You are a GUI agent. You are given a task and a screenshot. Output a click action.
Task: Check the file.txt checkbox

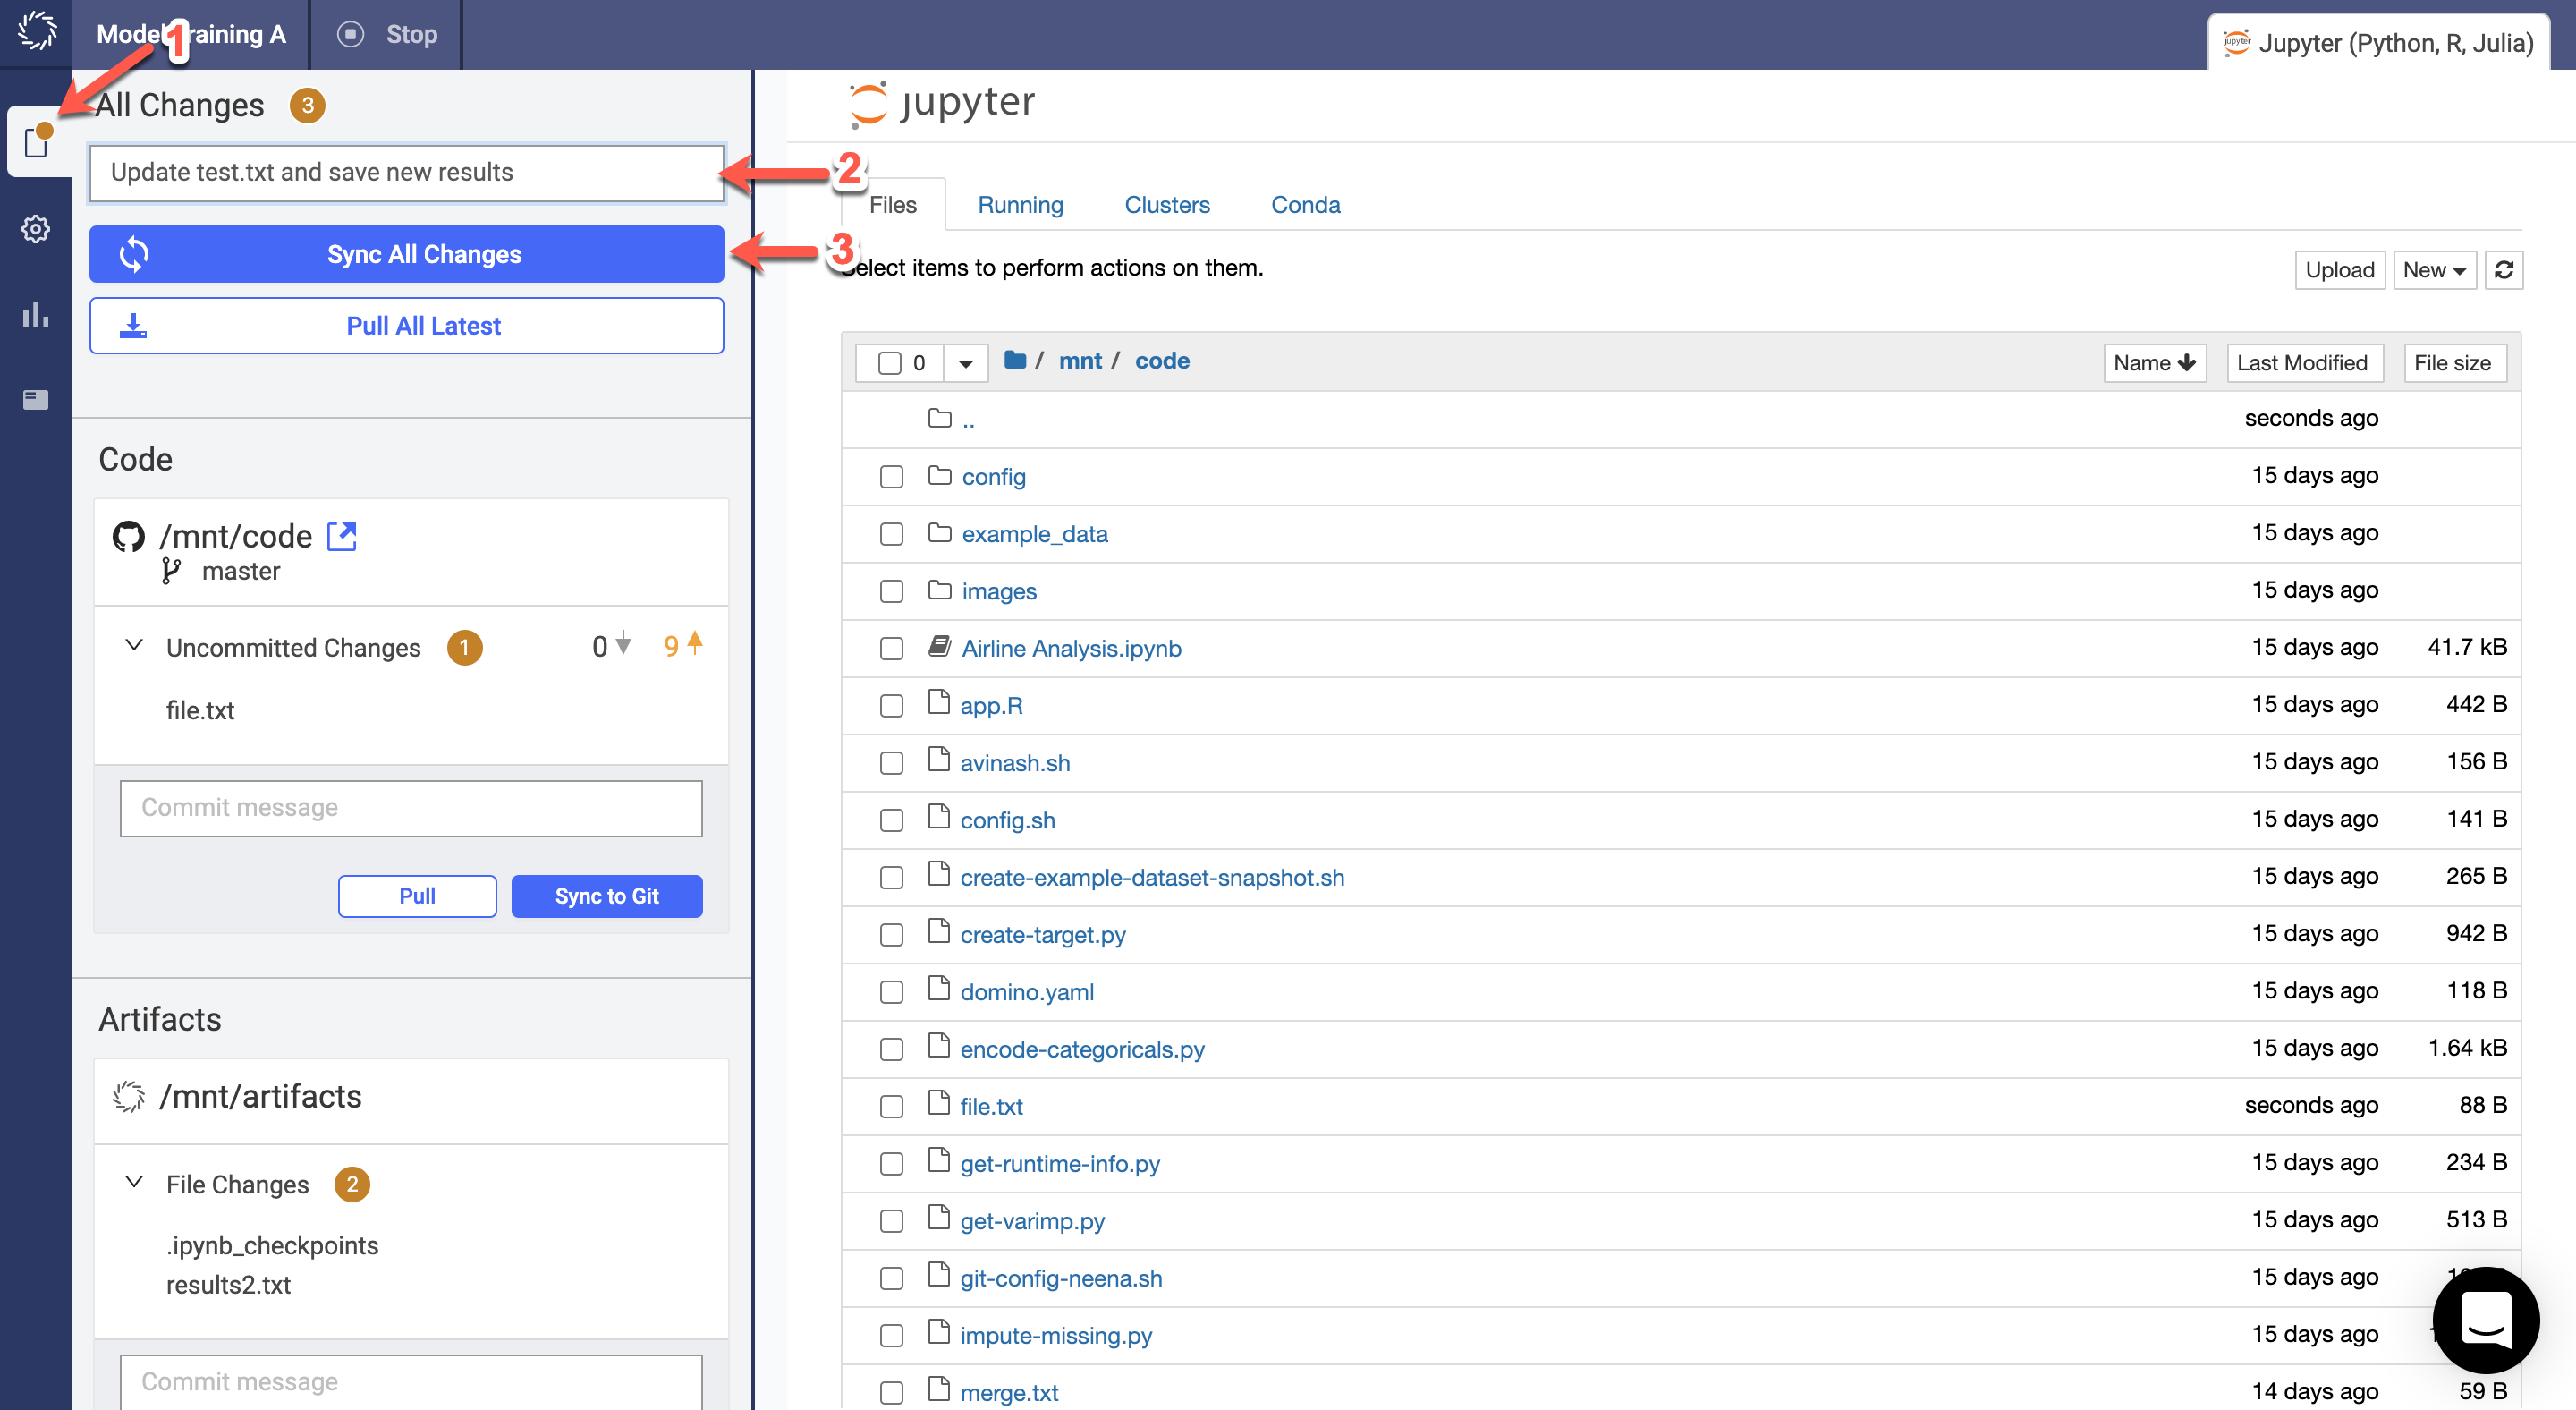point(891,1107)
